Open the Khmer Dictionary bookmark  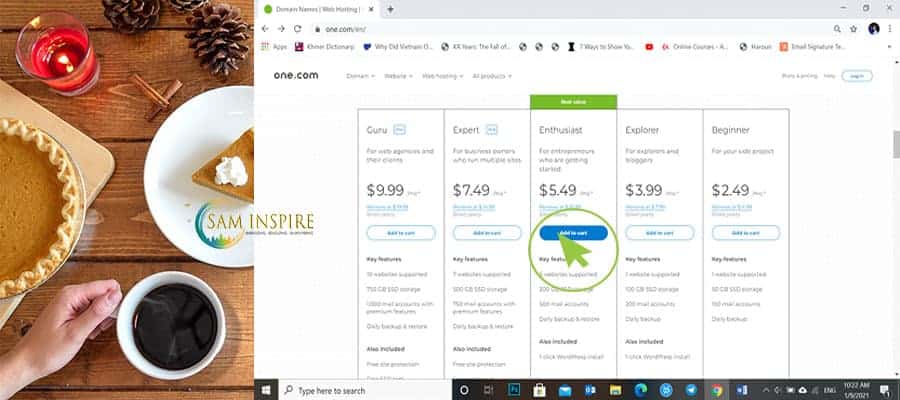(x=324, y=47)
